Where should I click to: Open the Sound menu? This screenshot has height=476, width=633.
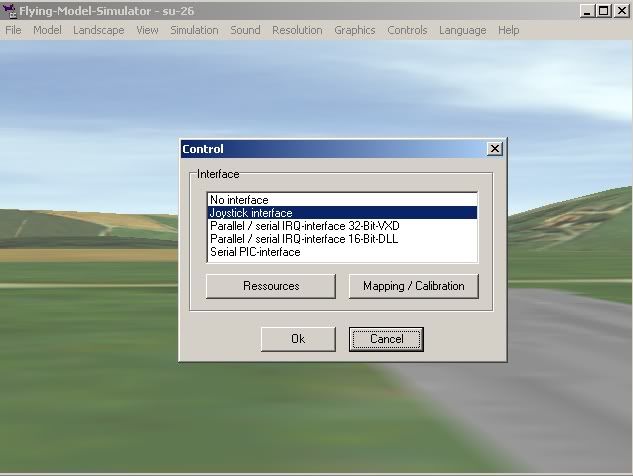coord(245,30)
